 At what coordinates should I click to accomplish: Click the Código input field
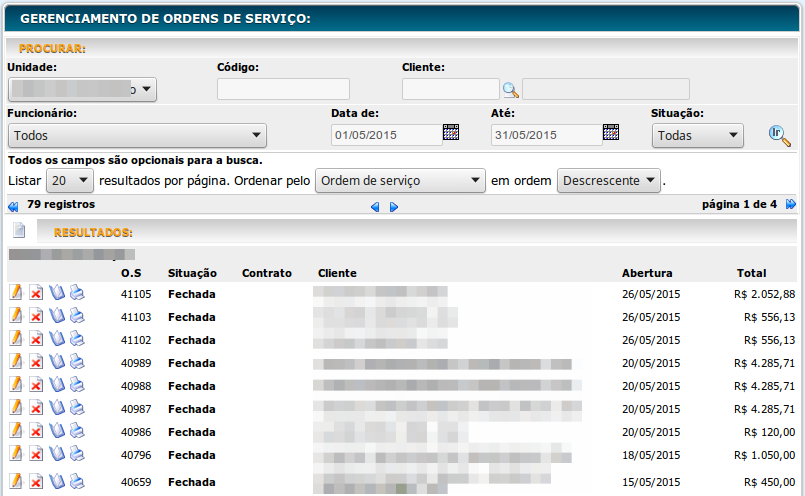click(x=283, y=89)
